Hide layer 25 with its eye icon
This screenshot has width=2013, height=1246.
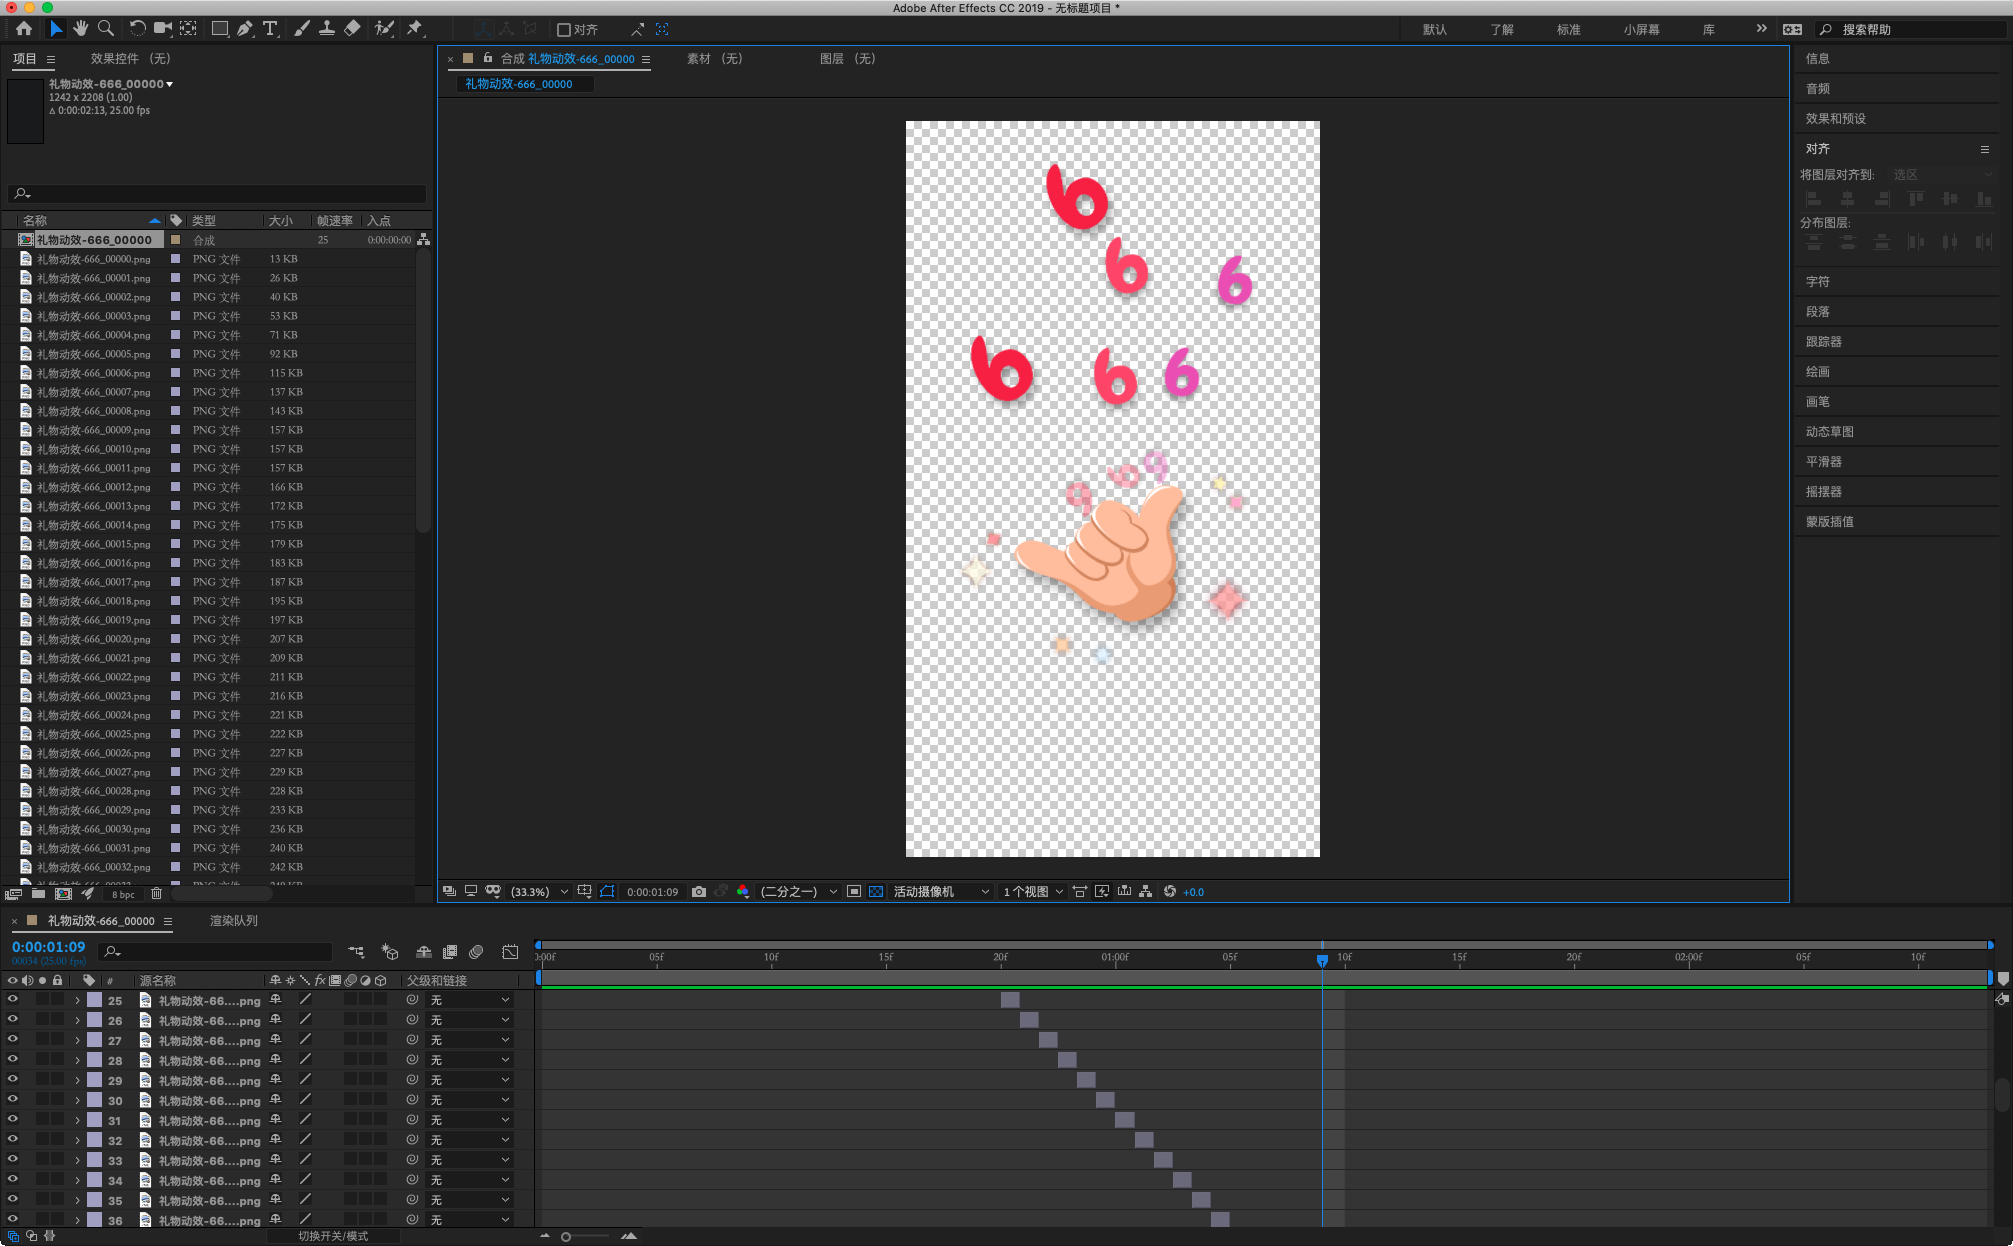coord(12,1000)
